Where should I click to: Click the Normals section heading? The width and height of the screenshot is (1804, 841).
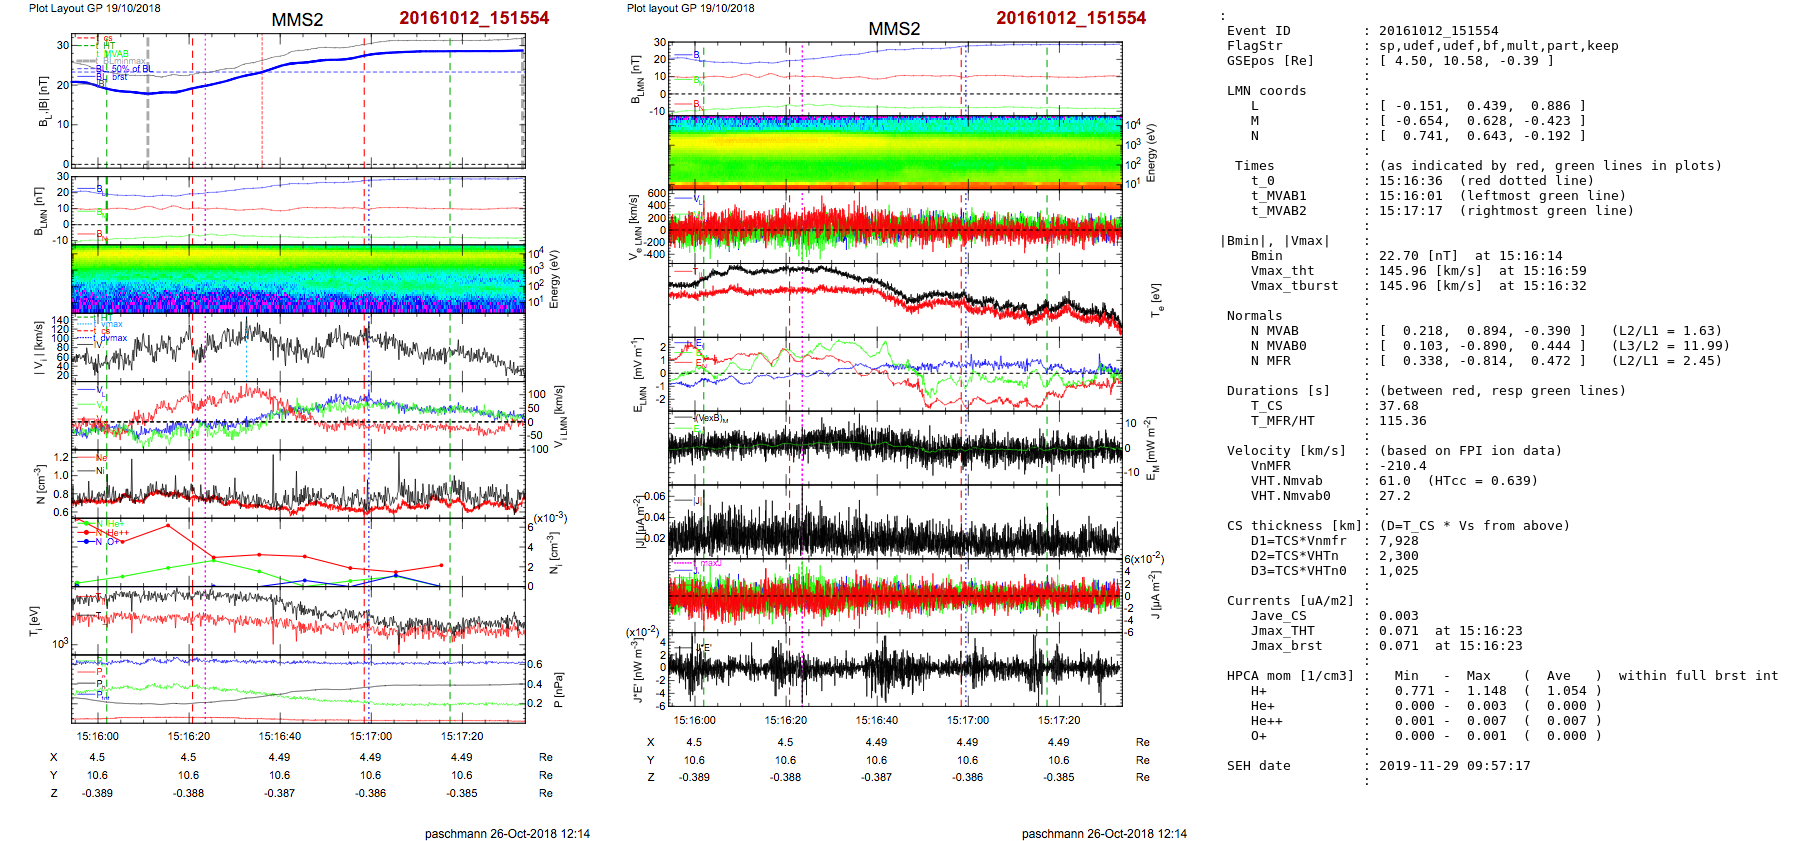pyautogui.click(x=1254, y=316)
